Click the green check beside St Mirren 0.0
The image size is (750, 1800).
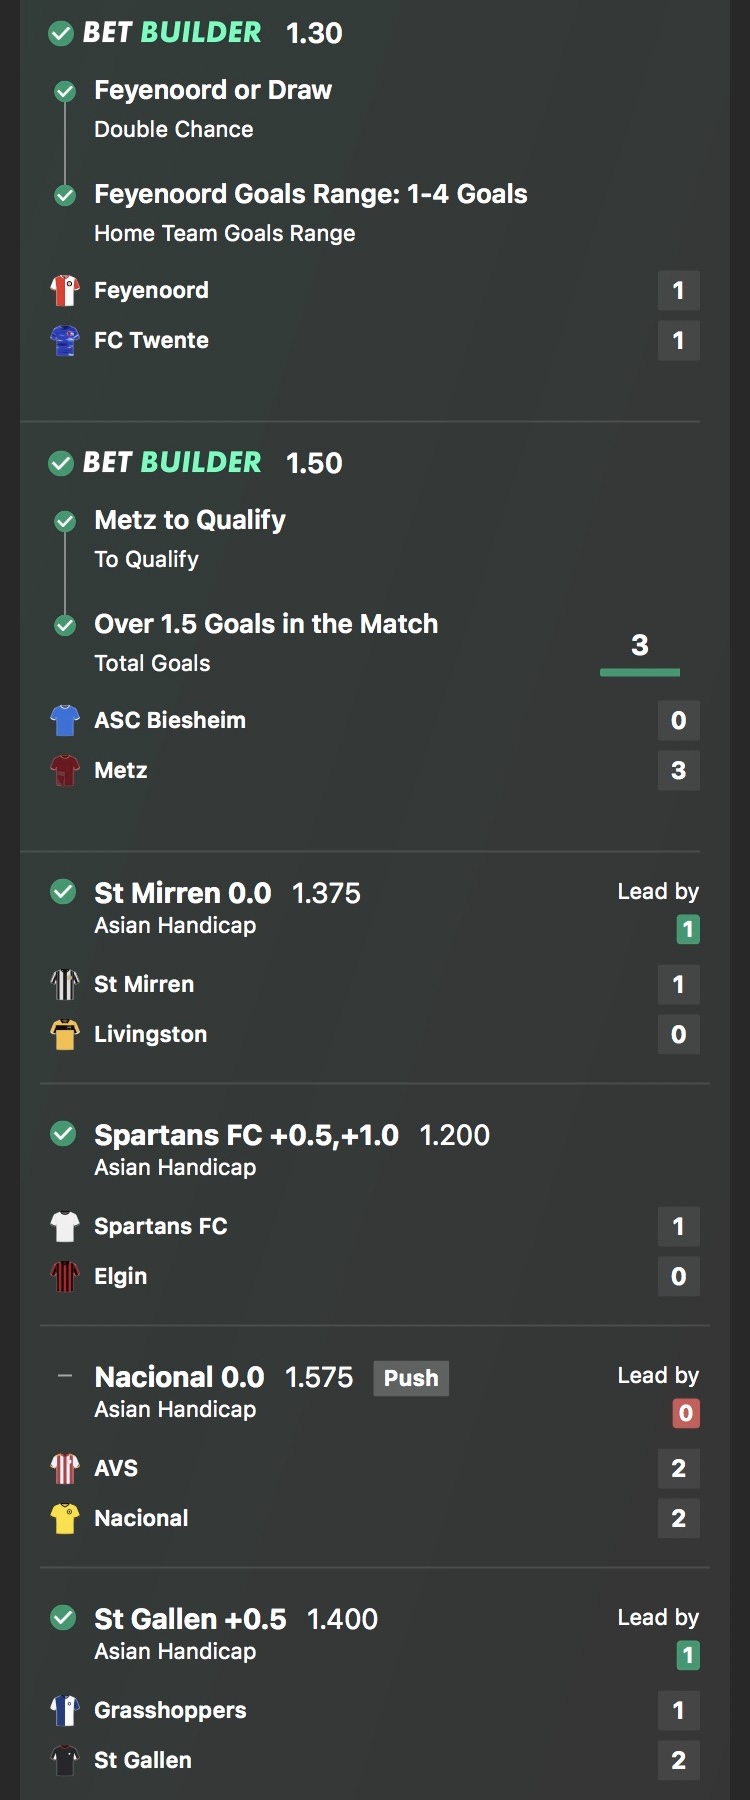[63, 892]
